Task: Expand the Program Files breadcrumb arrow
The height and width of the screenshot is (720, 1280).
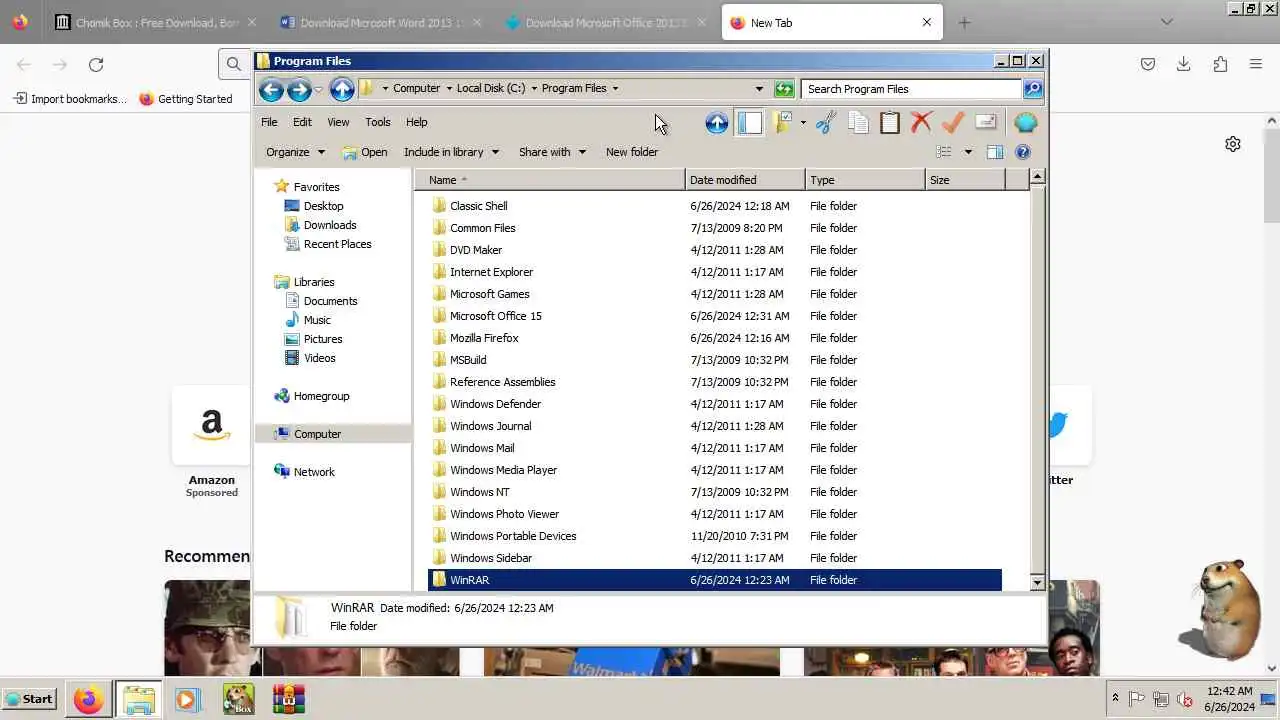Action: pos(615,88)
